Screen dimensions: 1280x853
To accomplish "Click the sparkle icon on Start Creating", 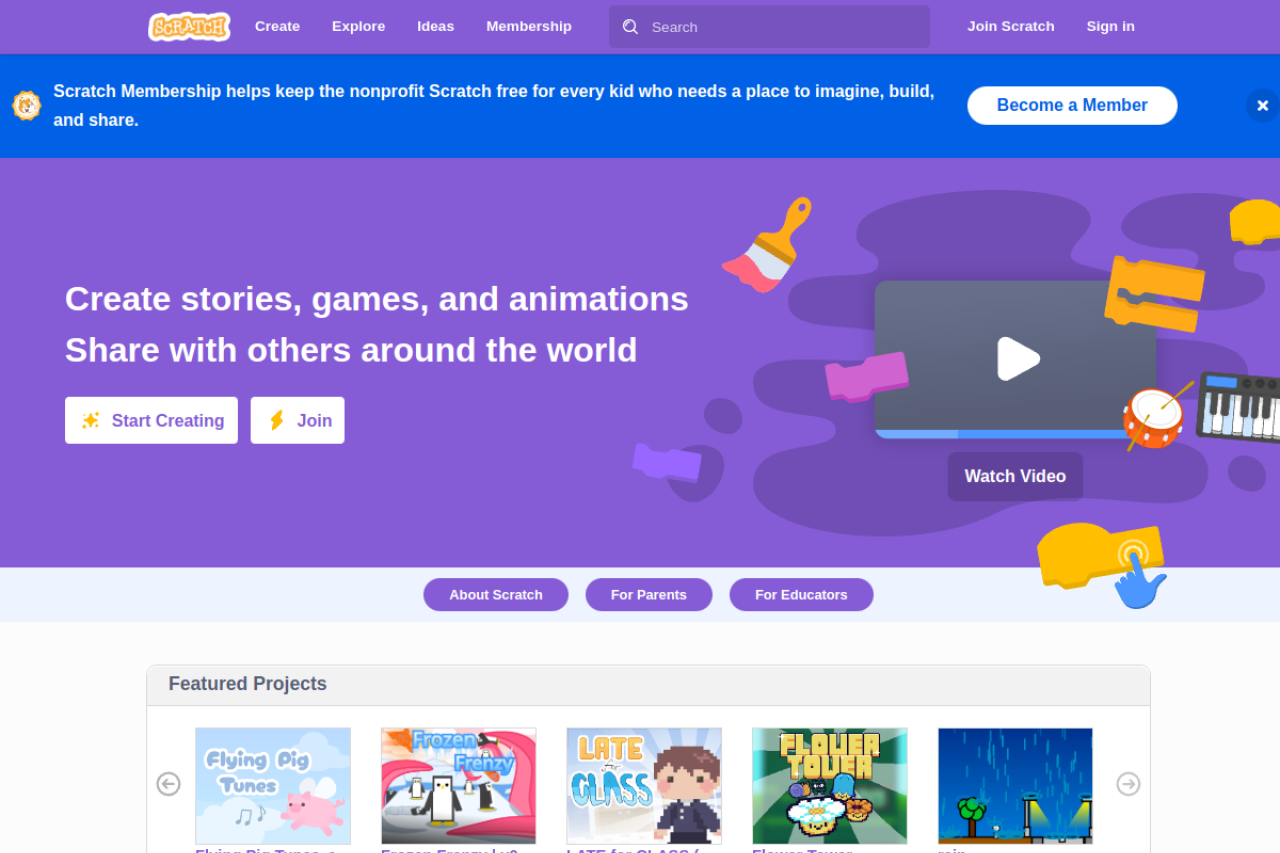I will click(91, 420).
